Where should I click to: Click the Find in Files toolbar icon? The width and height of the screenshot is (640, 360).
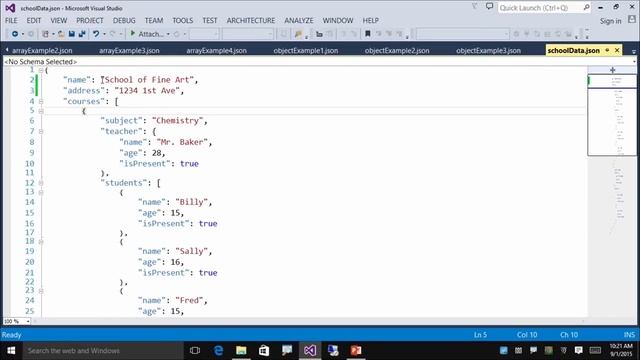coord(298,34)
